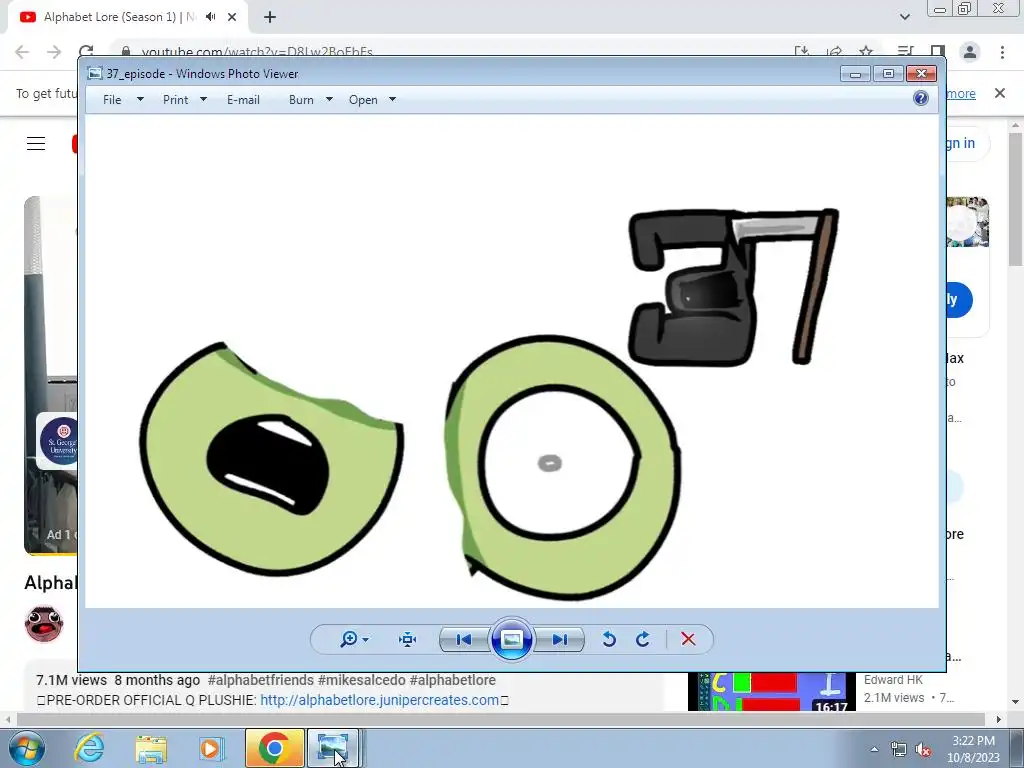This screenshot has height=768, width=1024.
Task: Open the alphabetlore.junipercreates.com link
Action: point(379,700)
